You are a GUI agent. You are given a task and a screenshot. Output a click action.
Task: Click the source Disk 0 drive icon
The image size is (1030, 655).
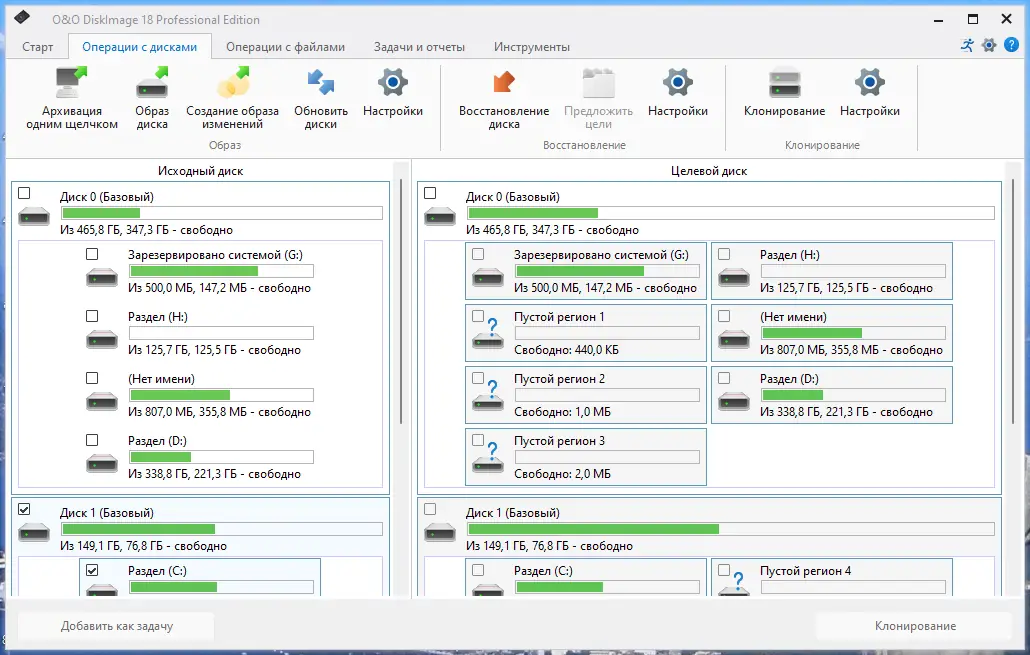point(34,216)
